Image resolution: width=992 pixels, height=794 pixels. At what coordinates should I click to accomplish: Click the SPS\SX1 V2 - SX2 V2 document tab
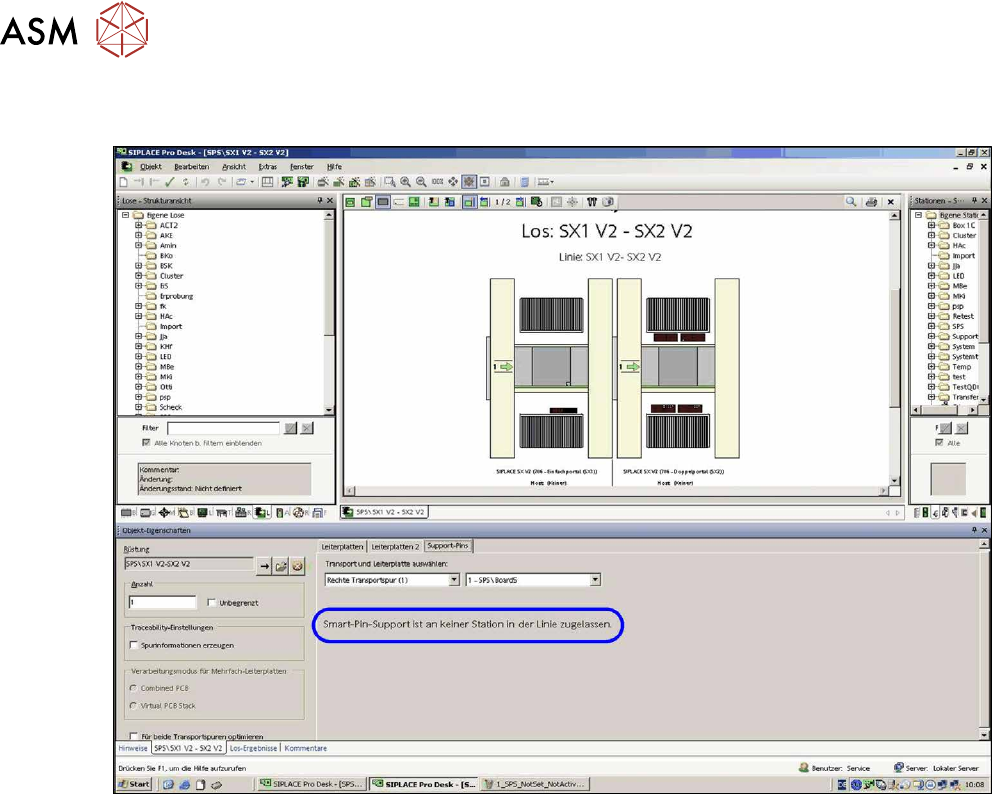[384, 512]
